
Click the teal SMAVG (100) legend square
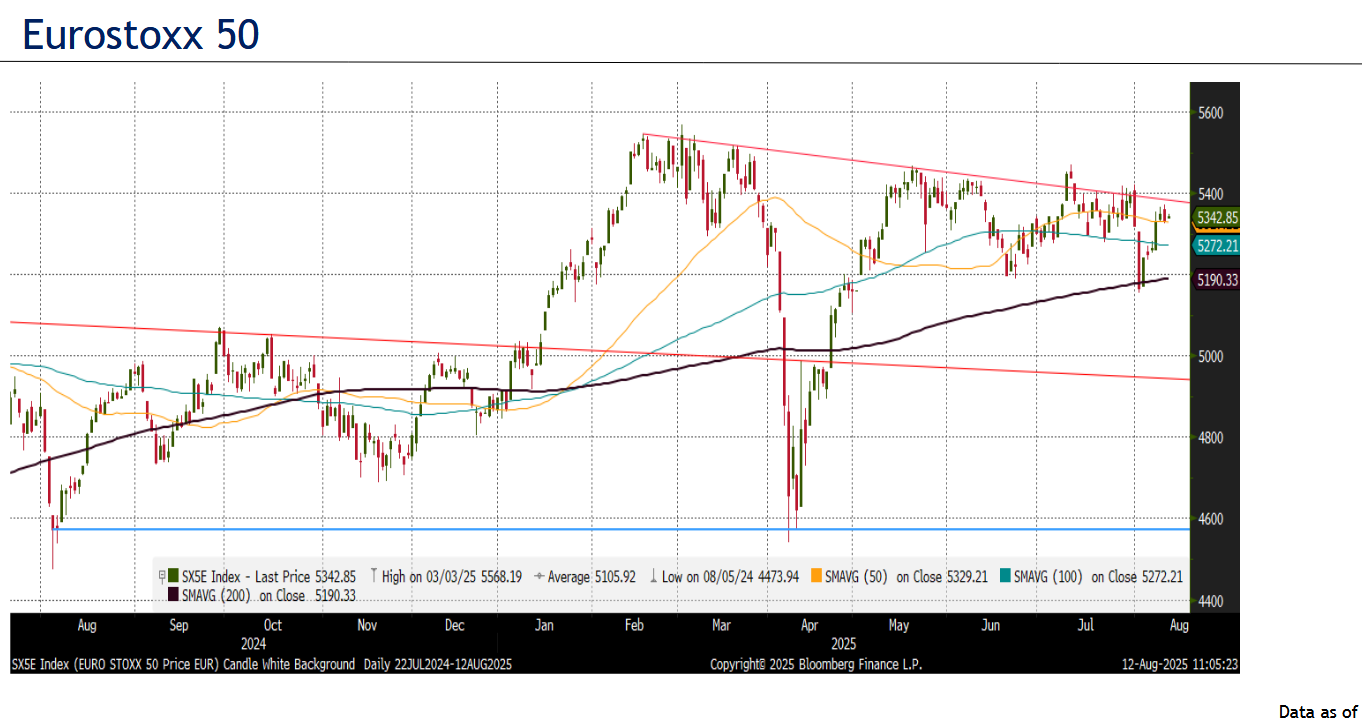(1005, 577)
